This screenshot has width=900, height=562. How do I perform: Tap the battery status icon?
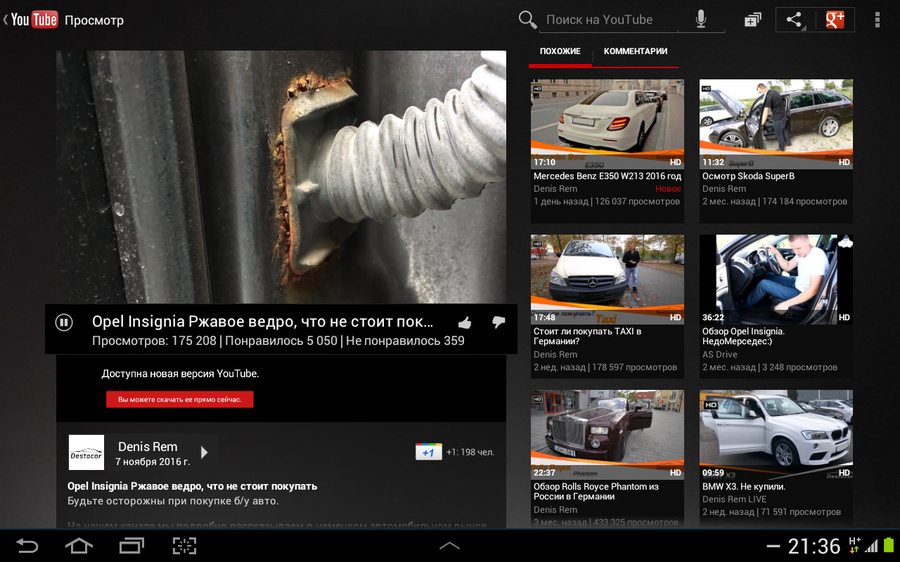pyautogui.click(x=889, y=545)
